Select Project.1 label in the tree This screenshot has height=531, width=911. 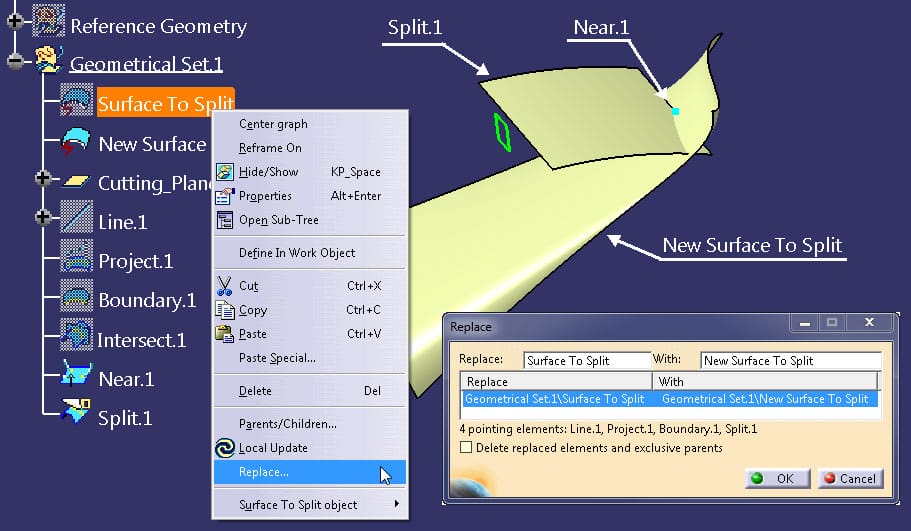pos(136,261)
